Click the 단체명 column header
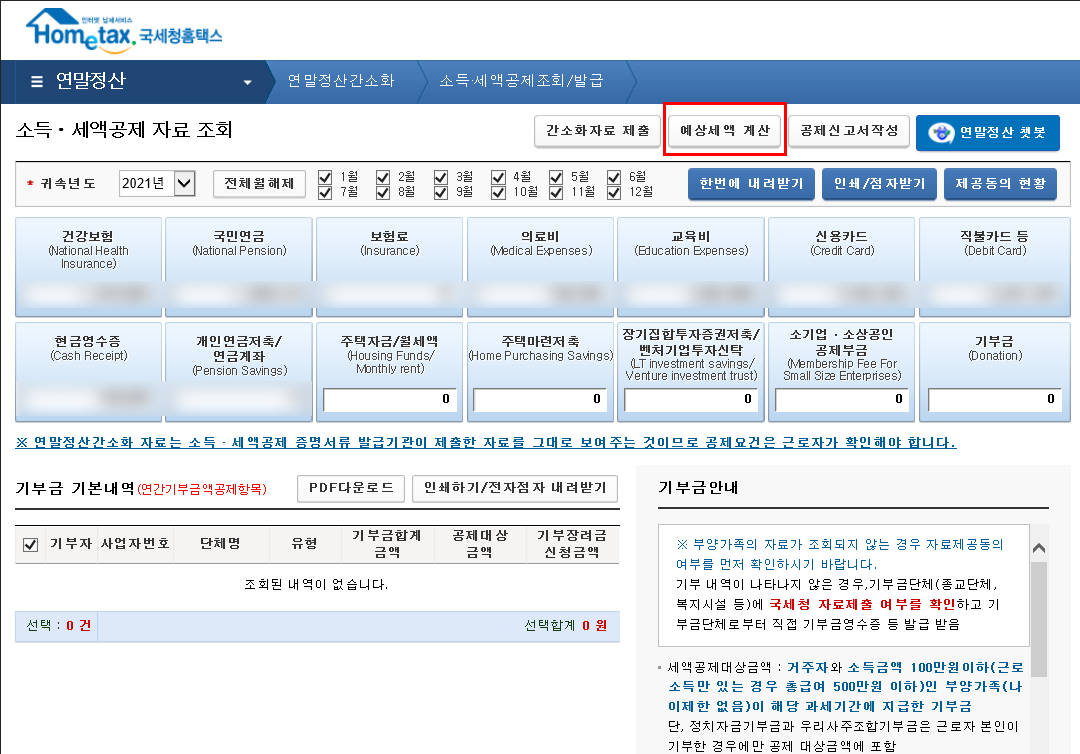Viewport: 1080px width, 754px height. (220, 544)
